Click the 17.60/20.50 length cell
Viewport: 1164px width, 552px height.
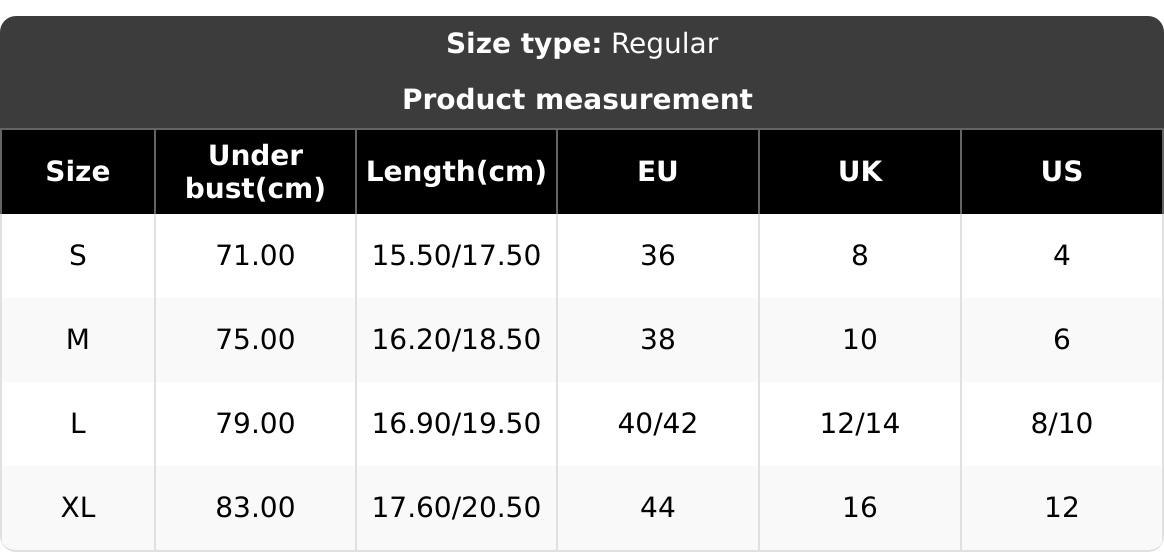pos(456,508)
